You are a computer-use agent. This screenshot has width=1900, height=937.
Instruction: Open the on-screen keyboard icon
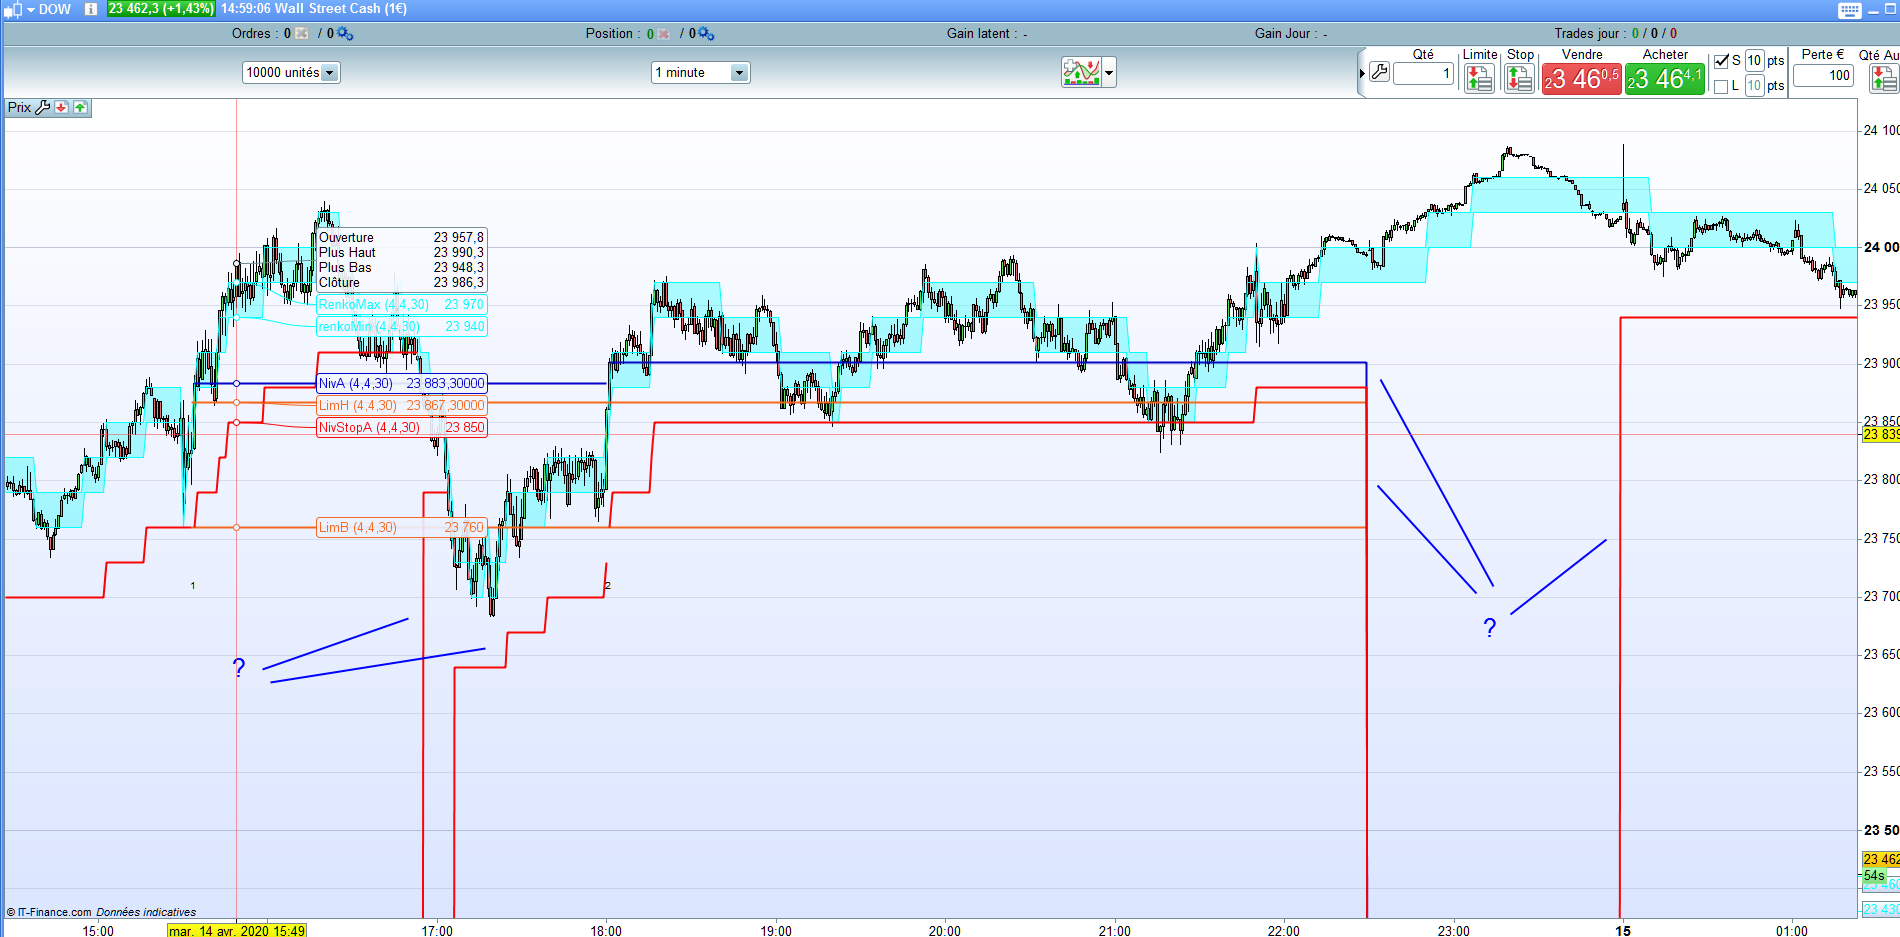tap(1849, 10)
